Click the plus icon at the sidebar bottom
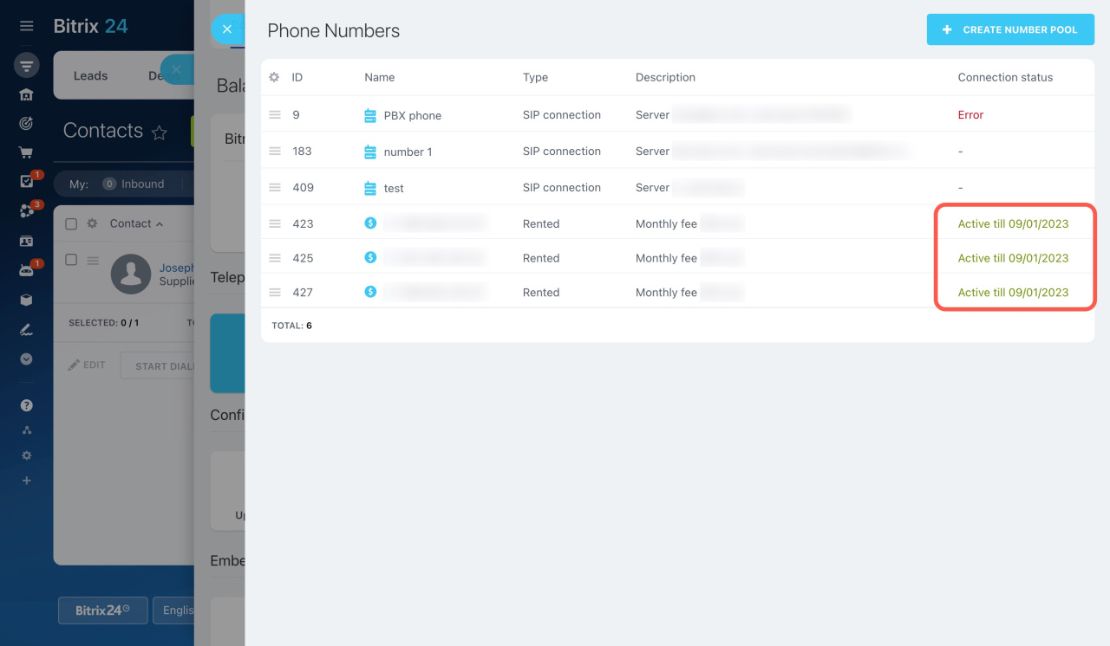 point(26,481)
